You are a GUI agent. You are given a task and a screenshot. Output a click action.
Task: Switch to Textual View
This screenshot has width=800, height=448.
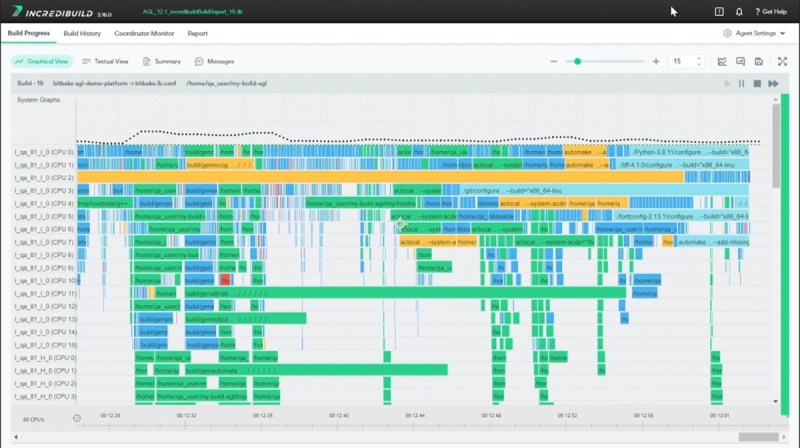click(105, 61)
